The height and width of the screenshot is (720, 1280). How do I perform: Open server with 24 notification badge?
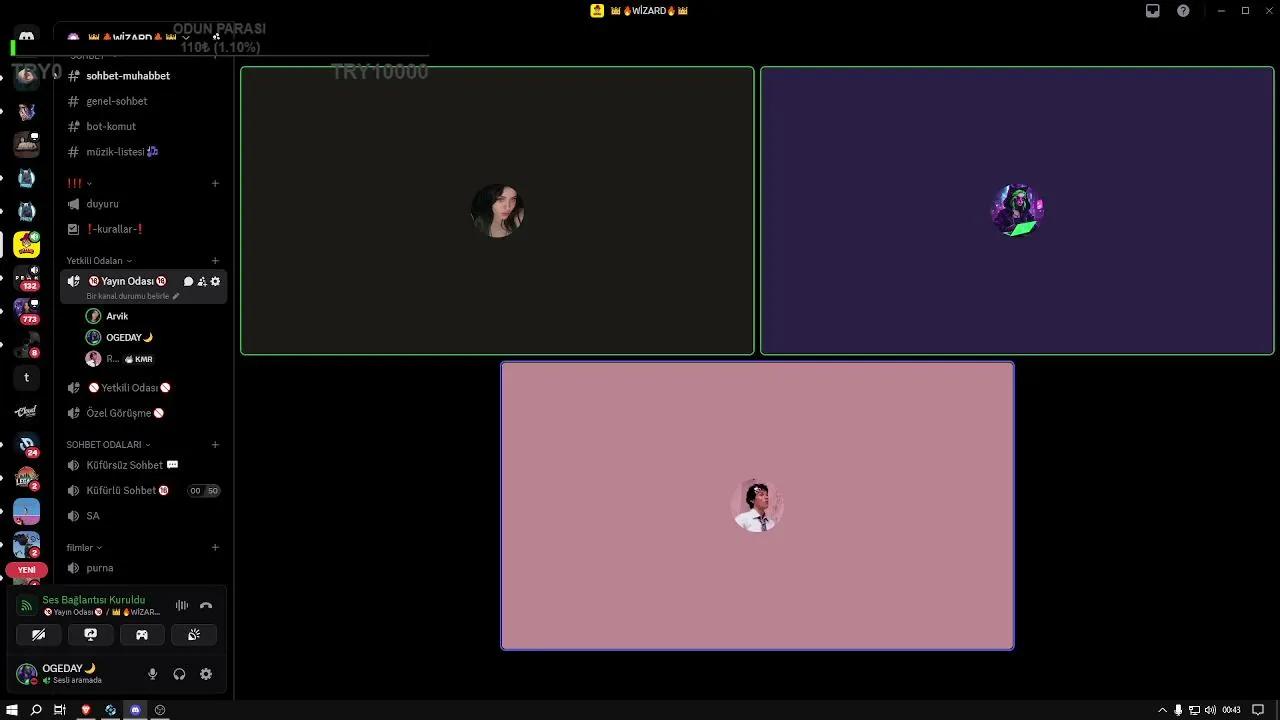coord(27,445)
